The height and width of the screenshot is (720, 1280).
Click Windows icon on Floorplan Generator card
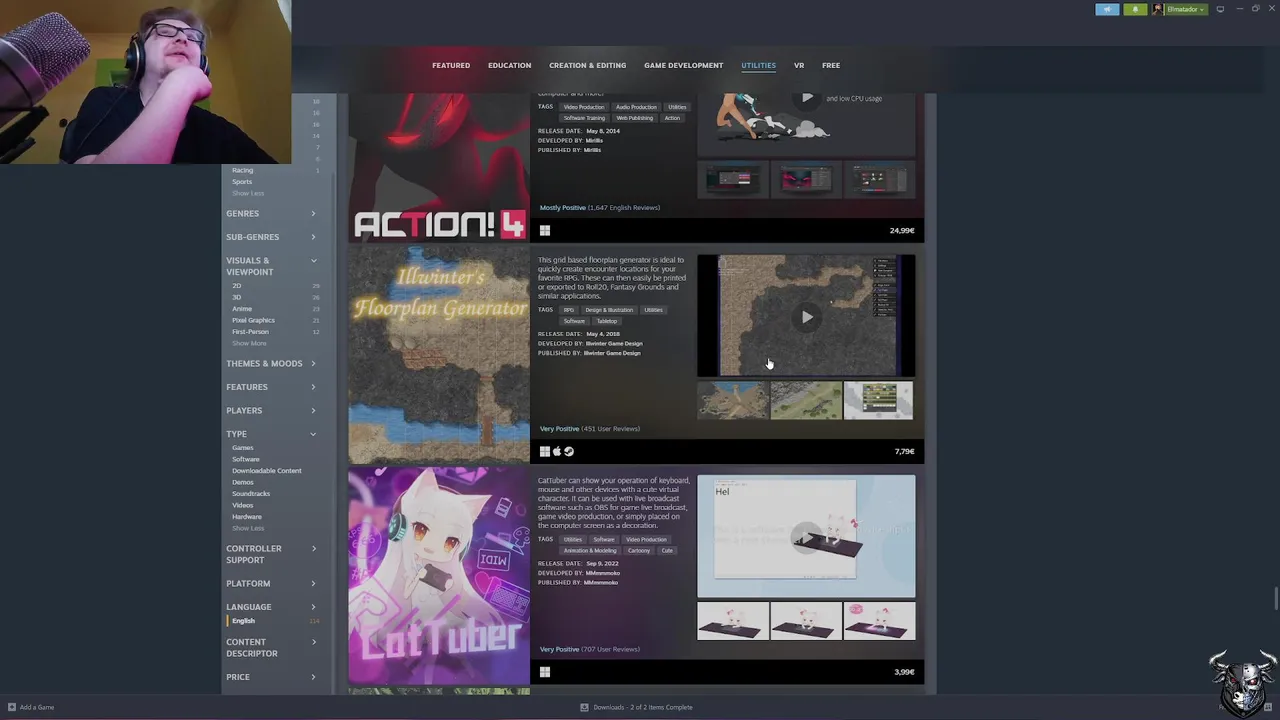[x=545, y=452]
